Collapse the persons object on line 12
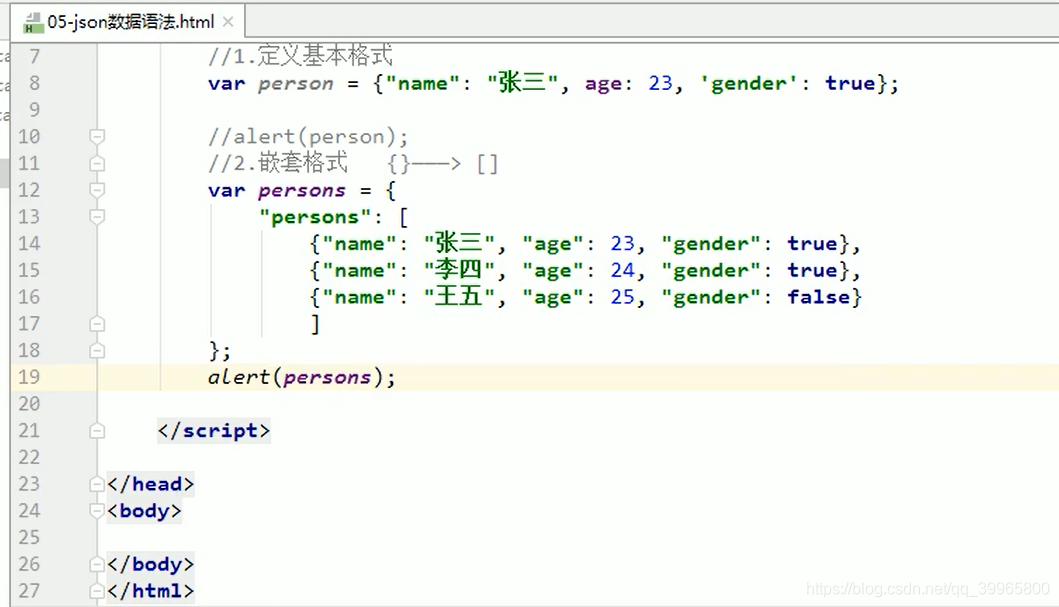1059x607 pixels. (97, 190)
